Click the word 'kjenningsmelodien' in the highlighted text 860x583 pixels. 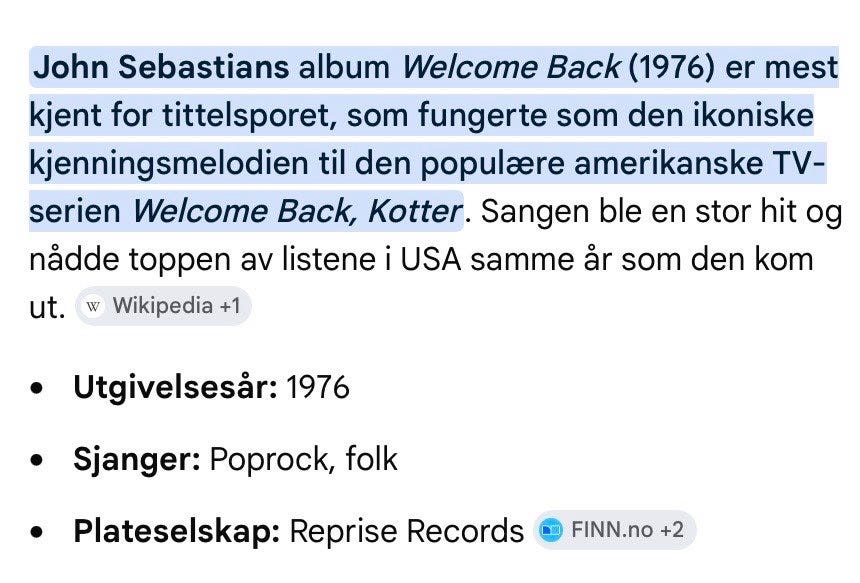point(168,163)
